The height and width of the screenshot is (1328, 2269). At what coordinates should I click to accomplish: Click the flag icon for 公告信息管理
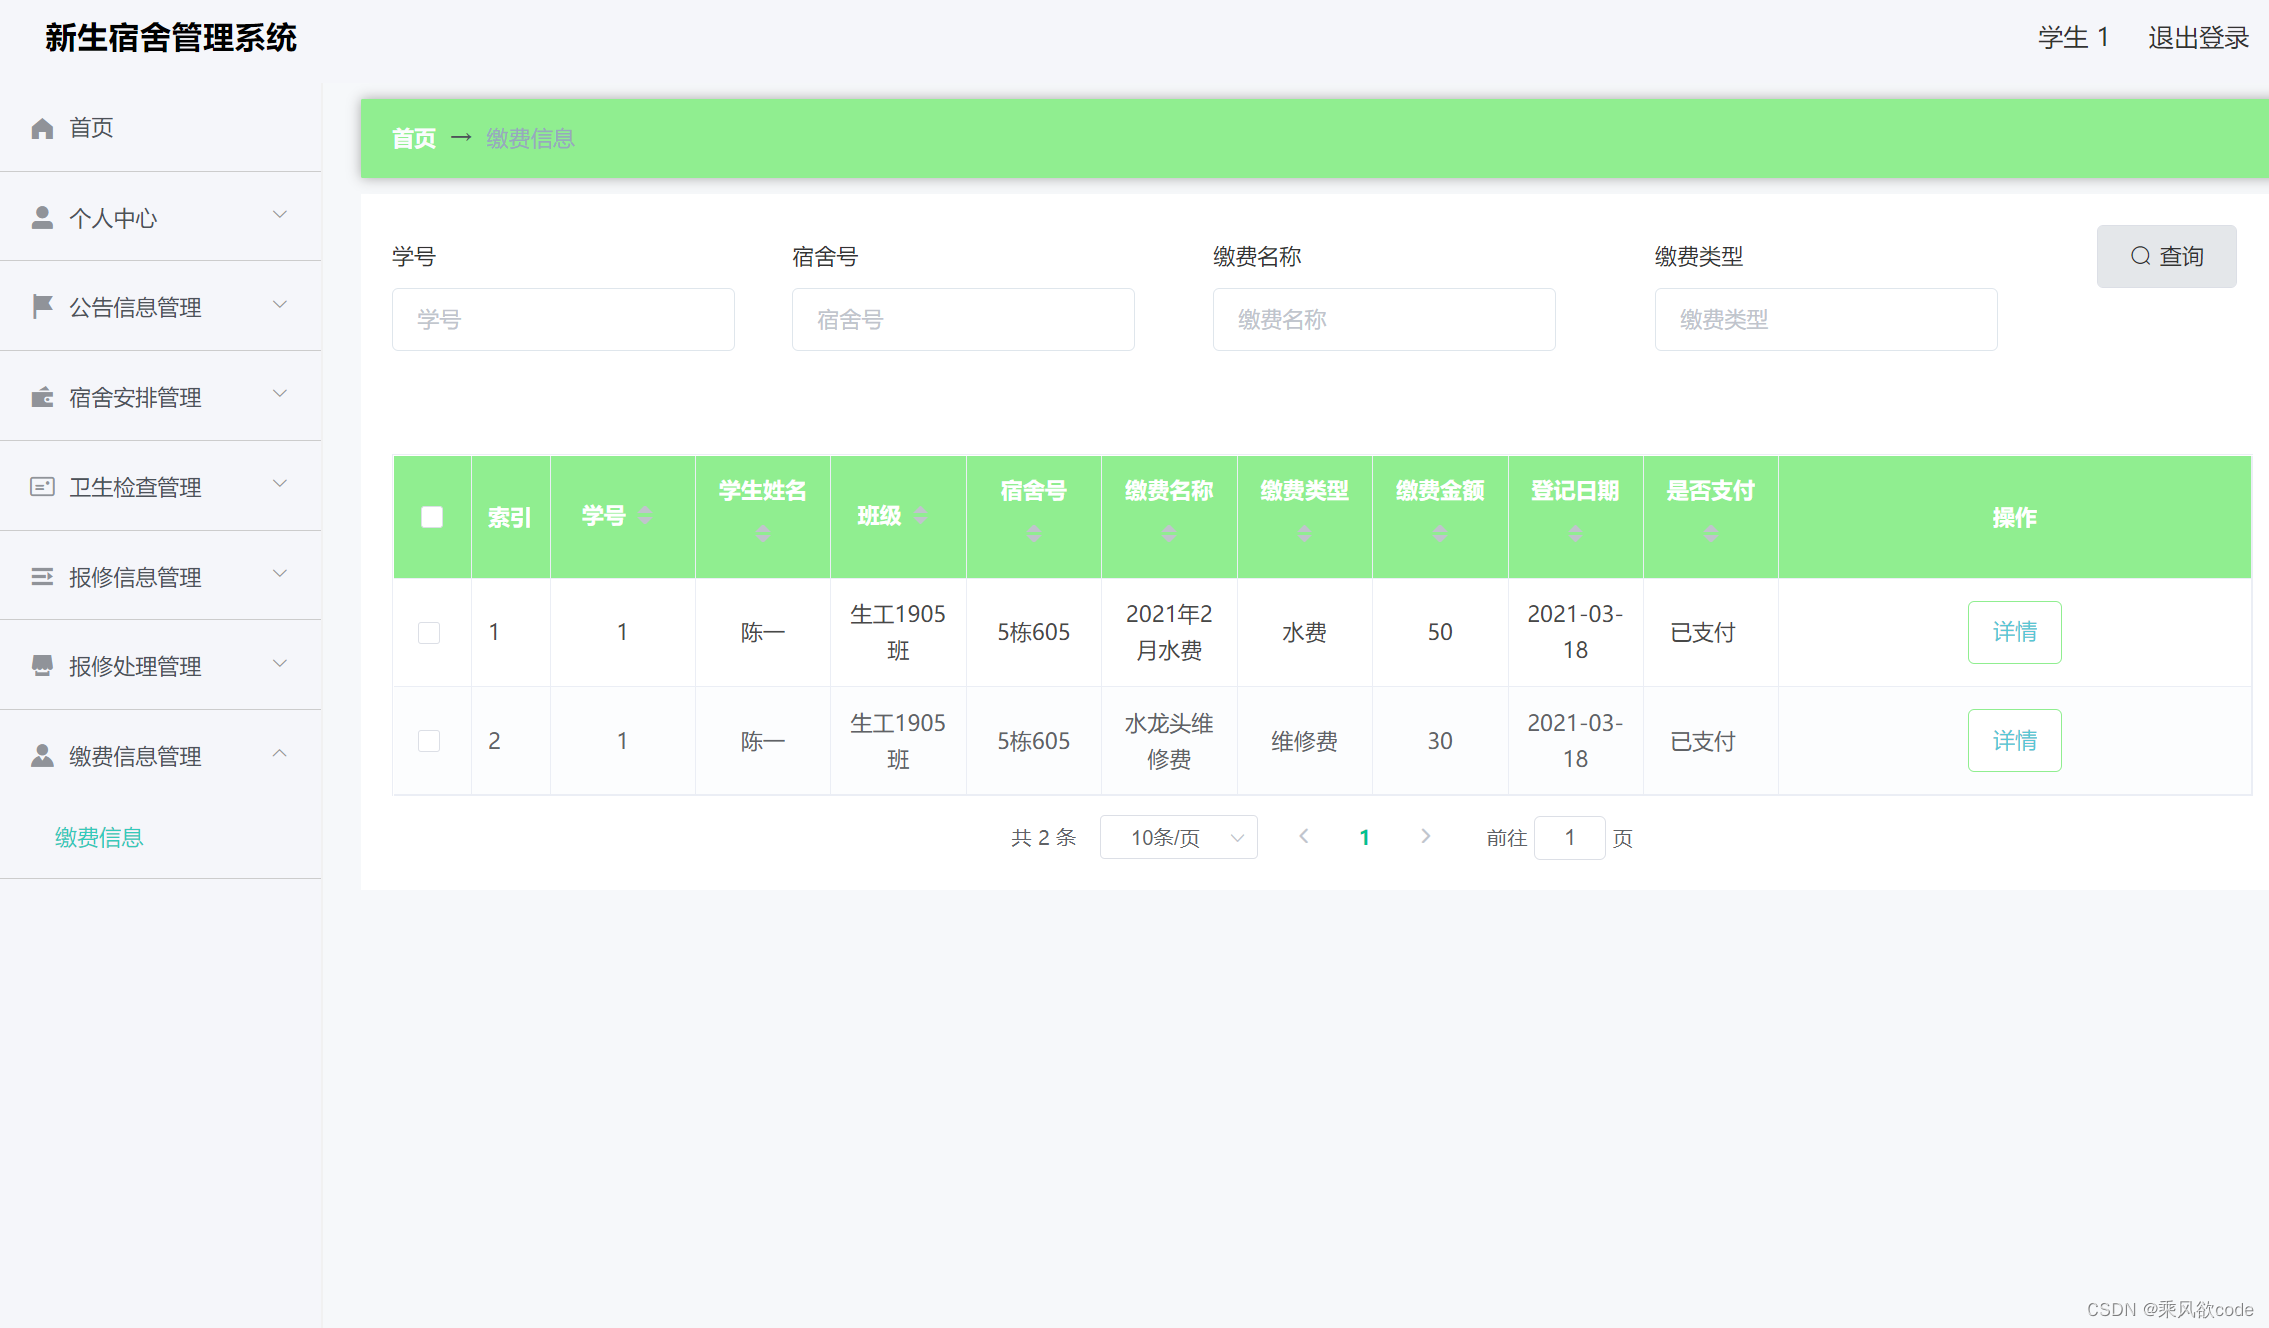[x=42, y=305]
